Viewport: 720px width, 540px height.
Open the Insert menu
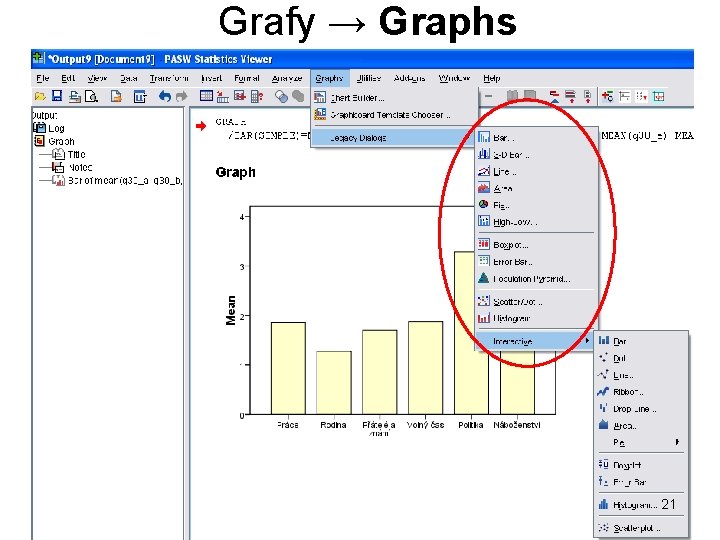212,79
